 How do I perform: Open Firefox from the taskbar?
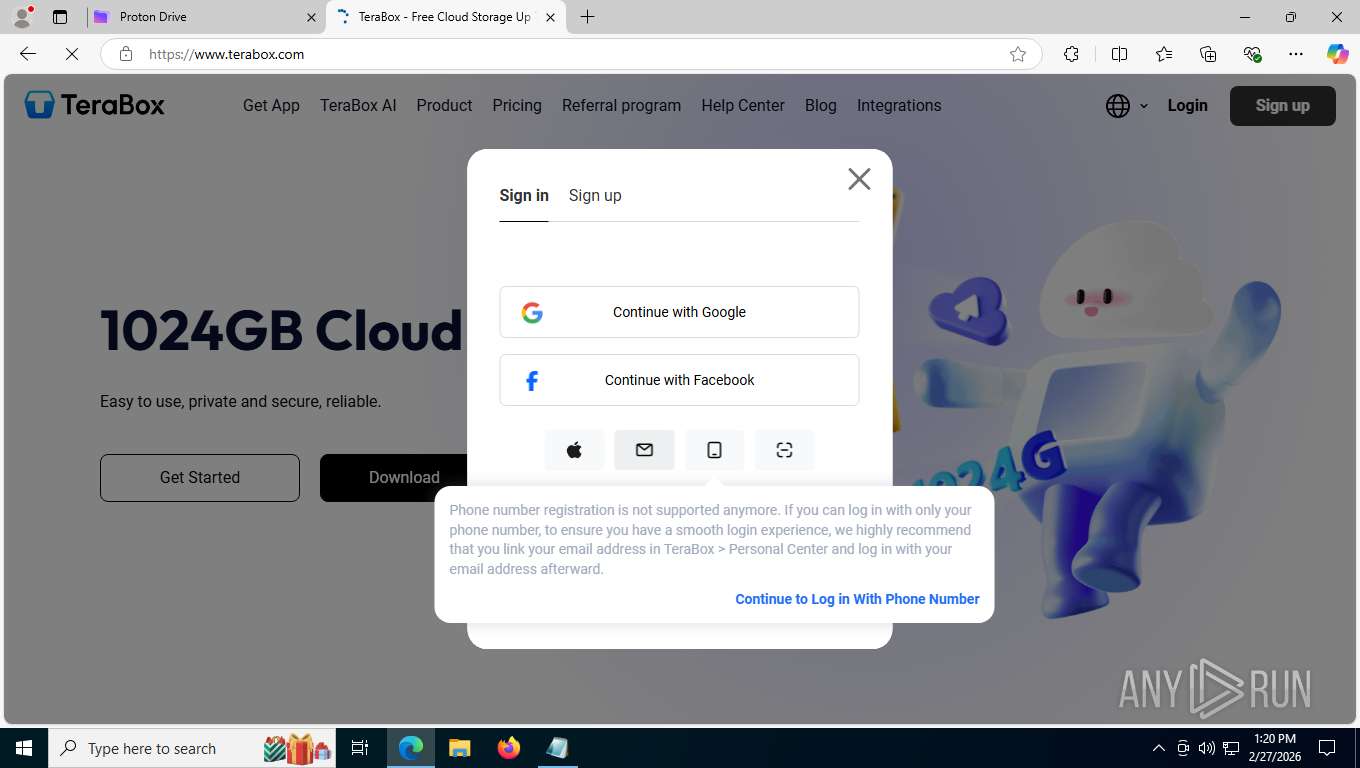tap(509, 748)
